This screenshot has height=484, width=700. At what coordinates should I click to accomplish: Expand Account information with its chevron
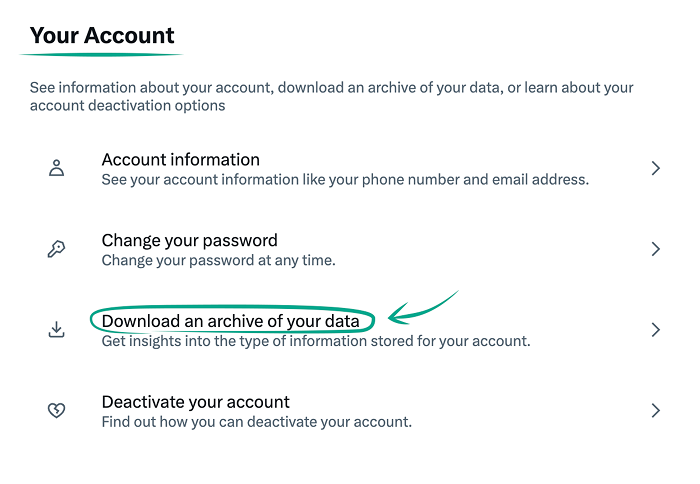[655, 168]
